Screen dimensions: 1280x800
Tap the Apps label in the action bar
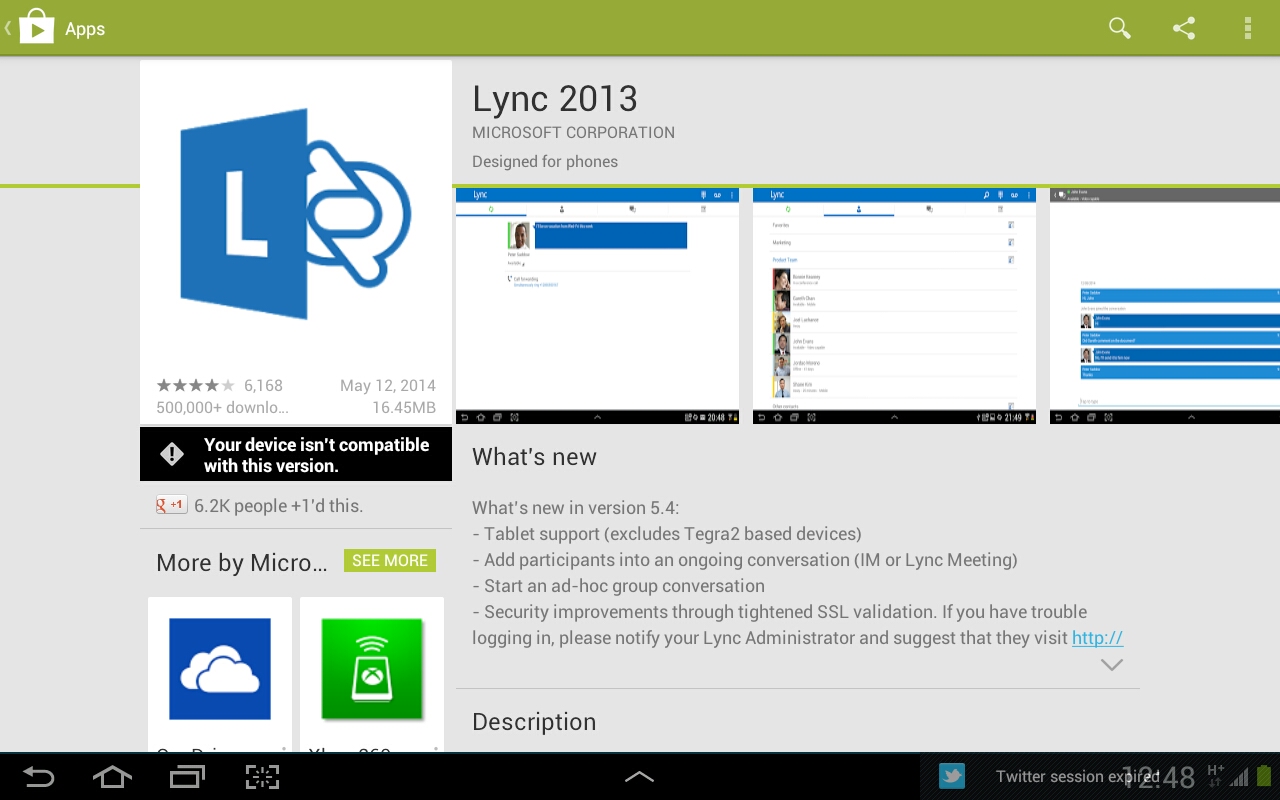tap(85, 29)
